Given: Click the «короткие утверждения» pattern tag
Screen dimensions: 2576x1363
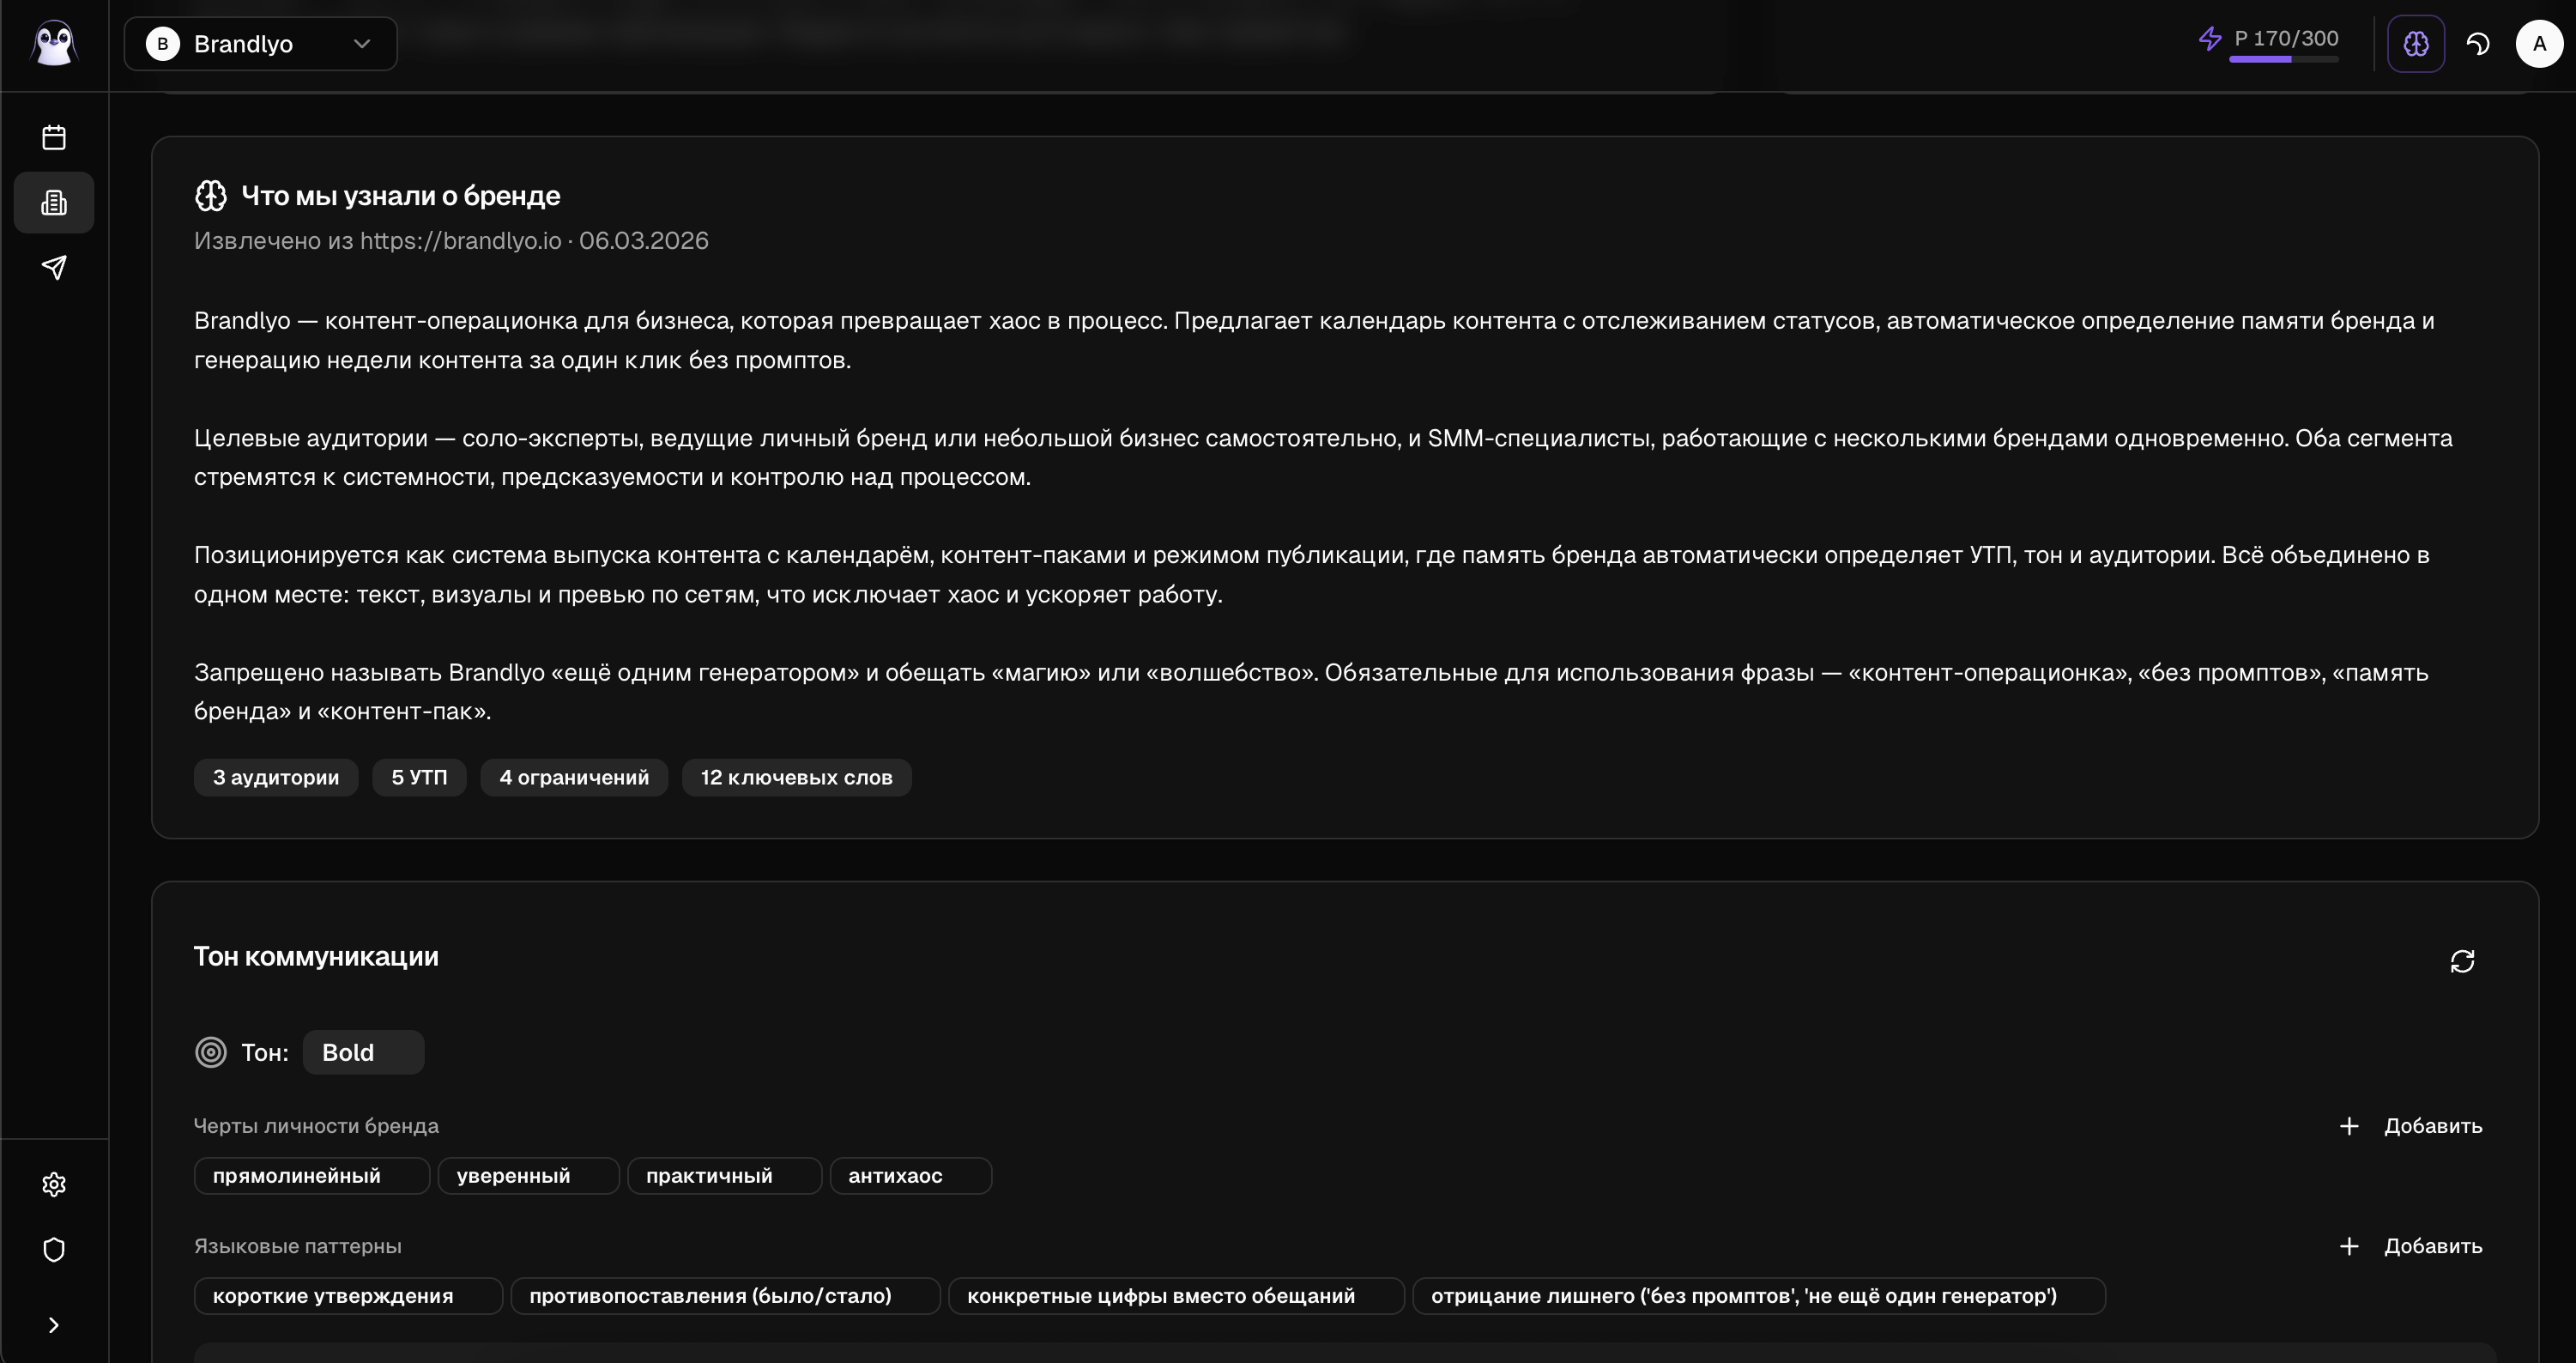Looking at the screenshot, I should pyautogui.click(x=347, y=1296).
